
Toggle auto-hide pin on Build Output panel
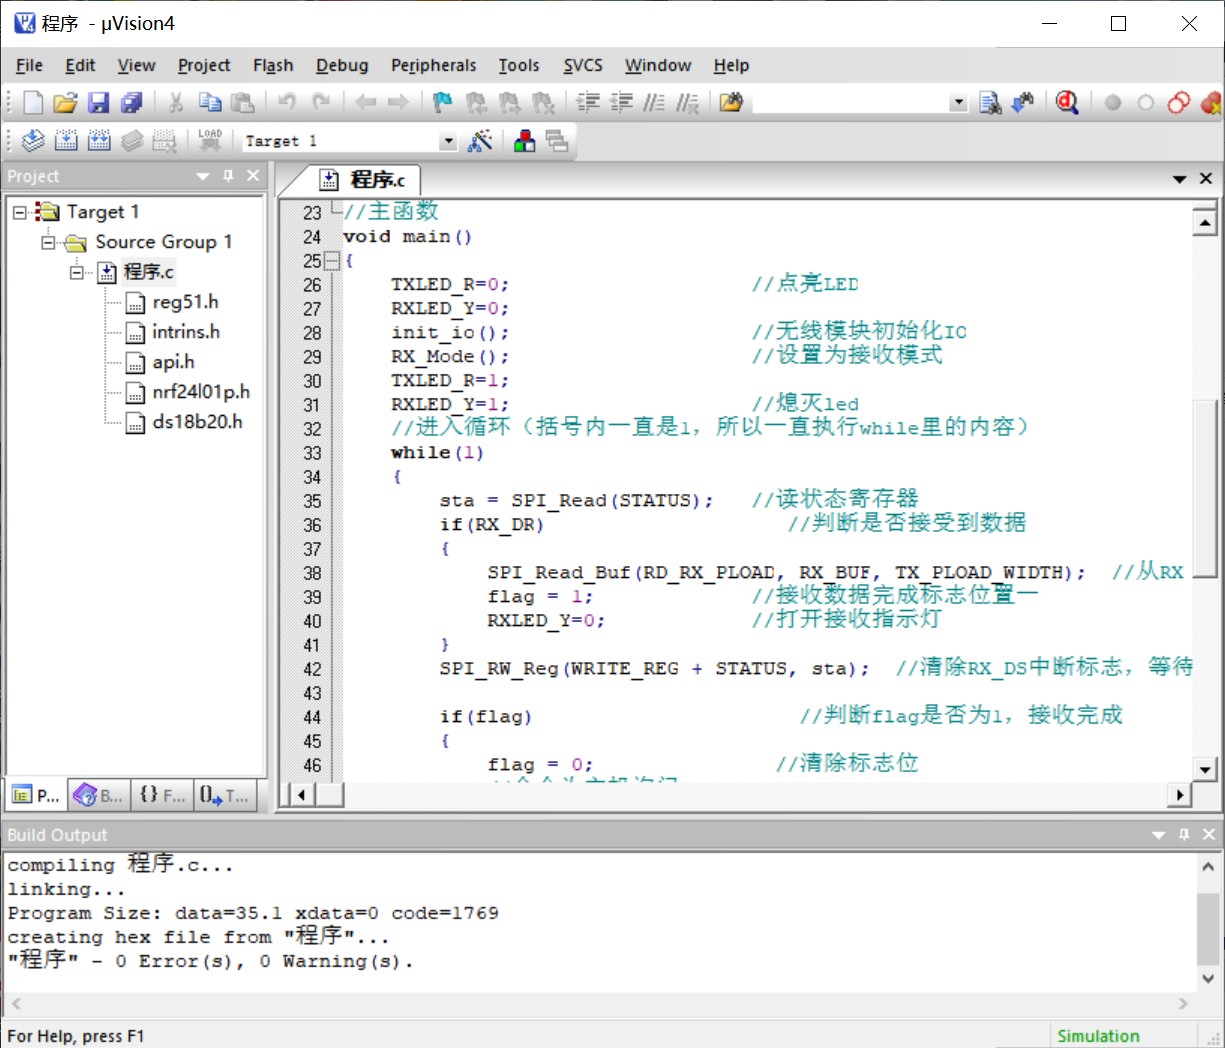point(1184,834)
